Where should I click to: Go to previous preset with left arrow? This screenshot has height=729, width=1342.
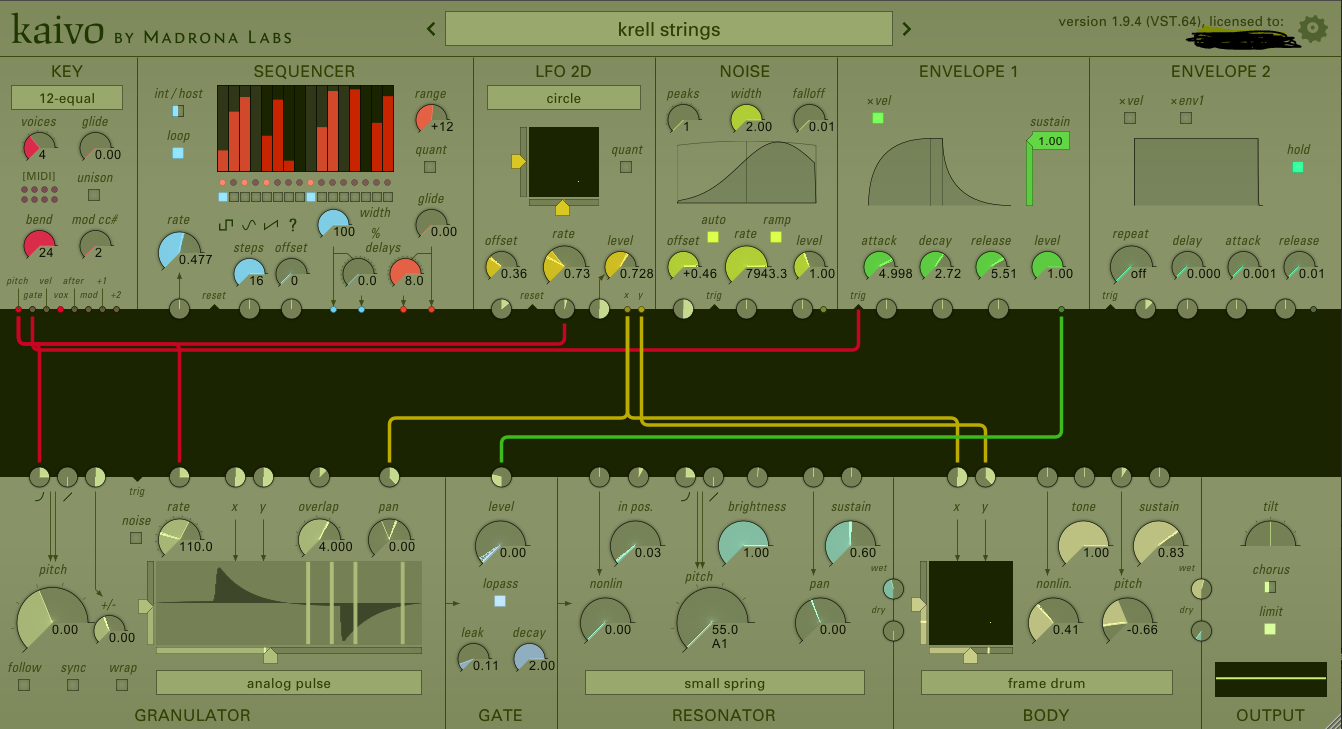[431, 29]
